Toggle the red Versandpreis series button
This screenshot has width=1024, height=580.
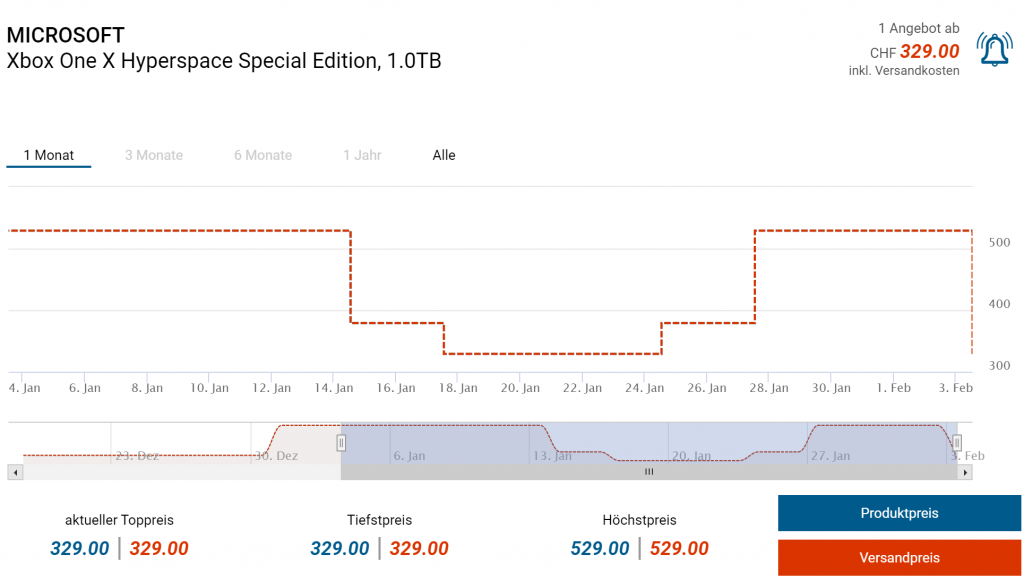pyautogui.click(x=899, y=557)
